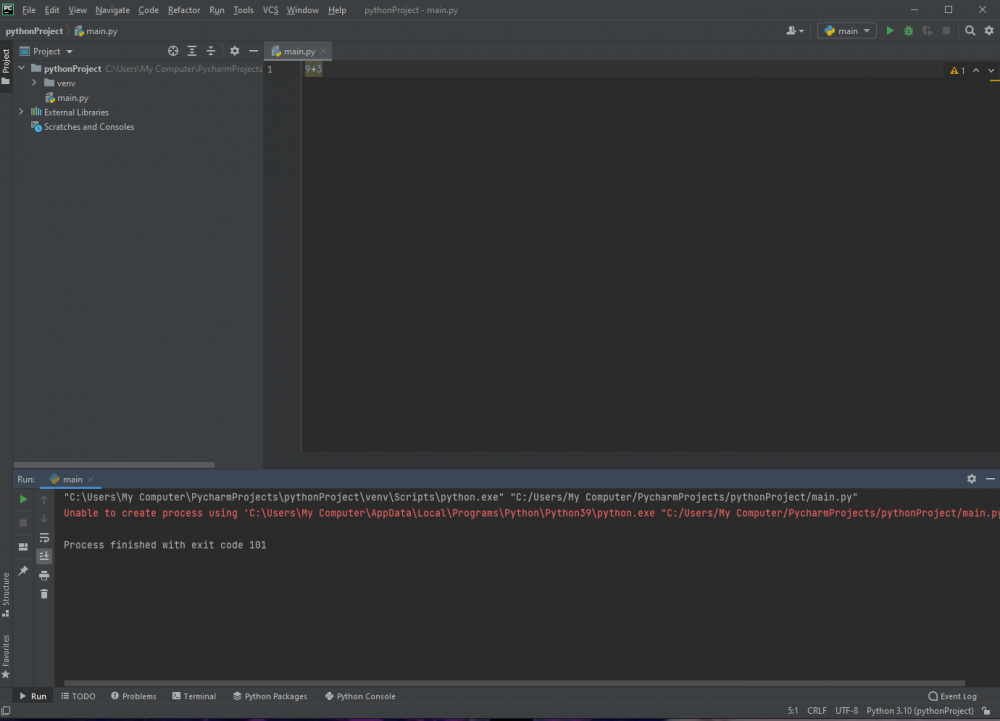Clear all Run console output trash icon
The height and width of the screenshot is (721, 1000).
(44, 594)
